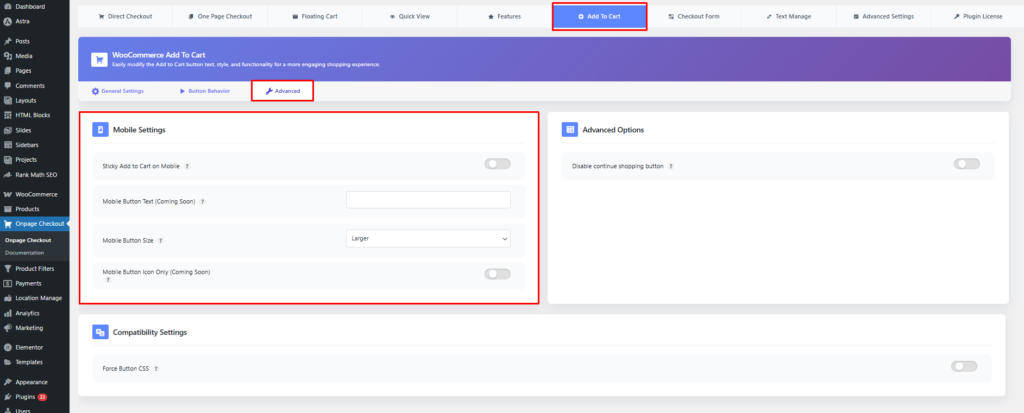Click help icon next to Mobile Button Size
Screen dimensions: 1024x413
[x=161, y=240]
